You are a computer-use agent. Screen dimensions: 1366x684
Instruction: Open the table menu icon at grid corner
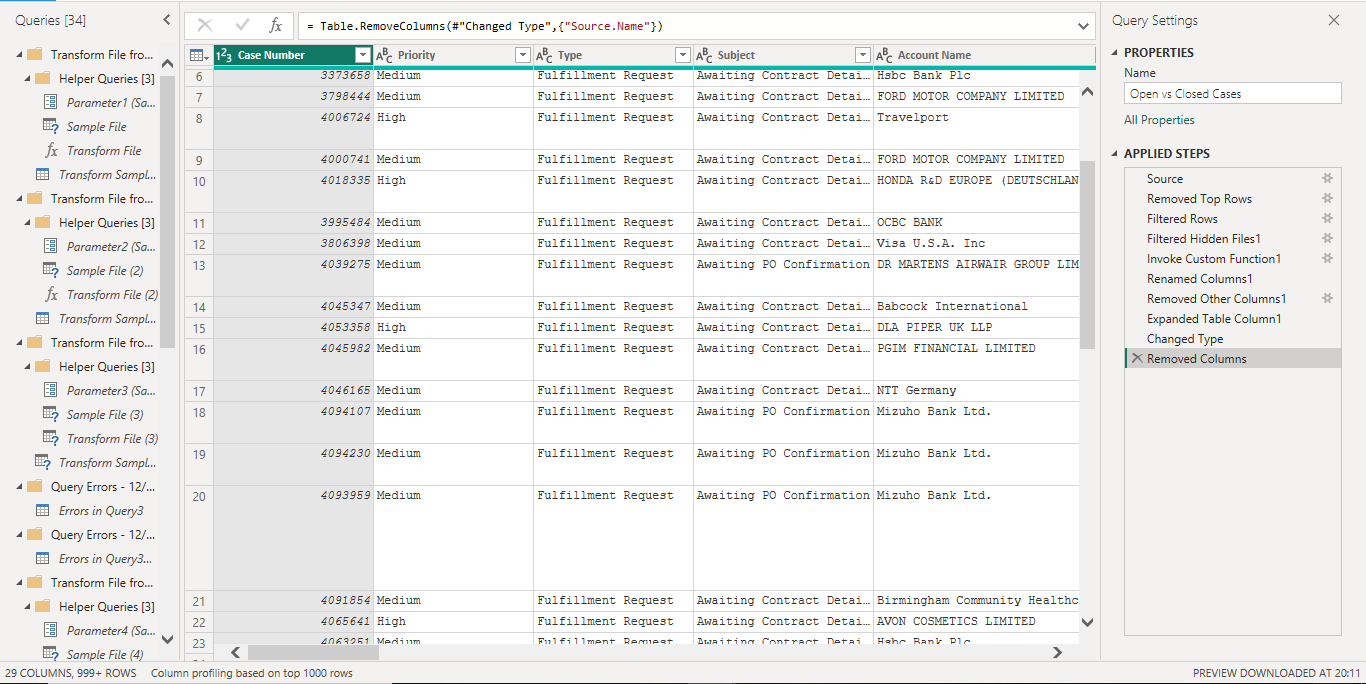coord(199,55)
